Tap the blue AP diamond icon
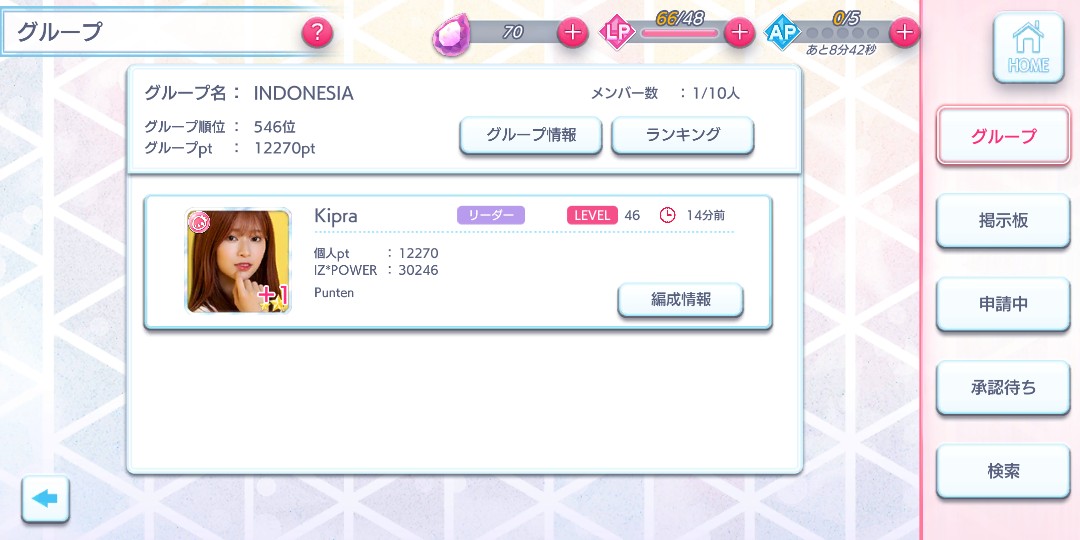The height and width of the screenshot is (540, 1080). (x=782, y=32)
